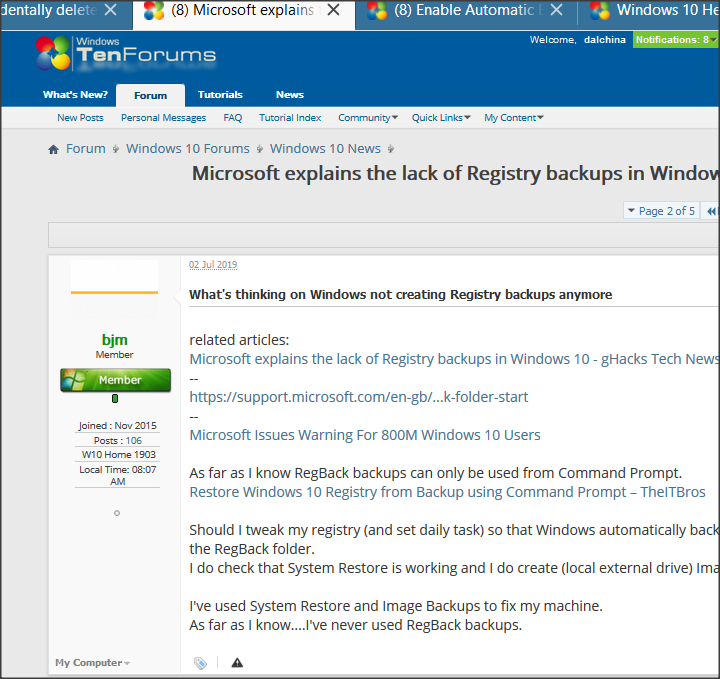This screenshot has width=720, height=679.
Task: Open the Notifications: 8 dropdown
Action: (x=675, y=39)
